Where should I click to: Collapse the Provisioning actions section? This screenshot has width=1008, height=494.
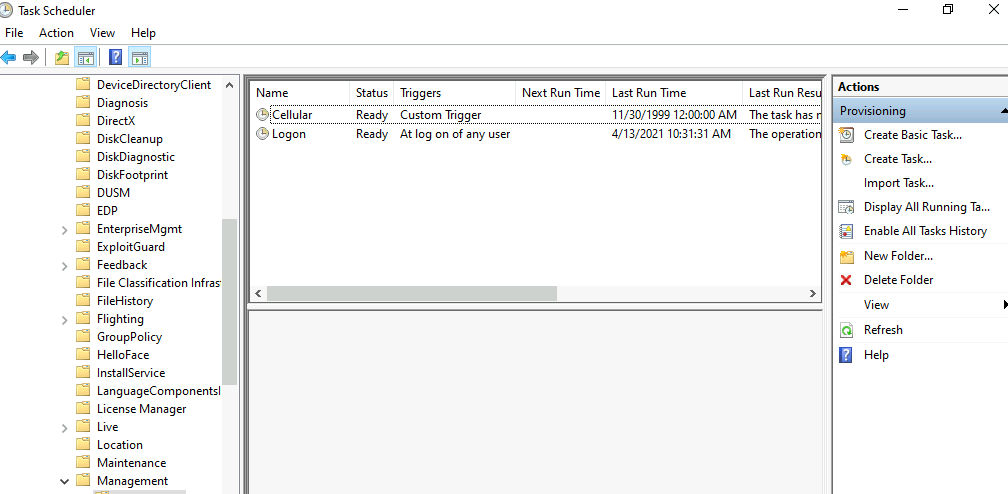[1004, 111]
